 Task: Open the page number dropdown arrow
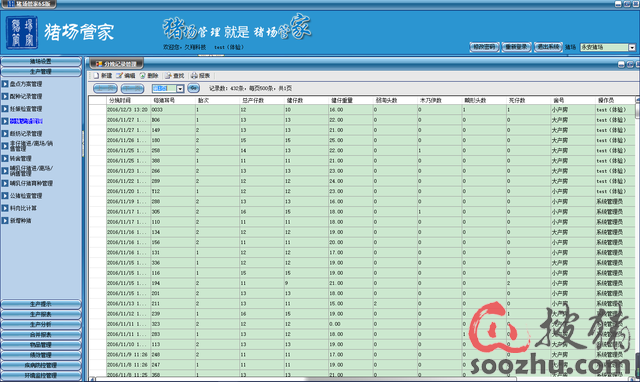pyautogui.click(x=180, y=89)
